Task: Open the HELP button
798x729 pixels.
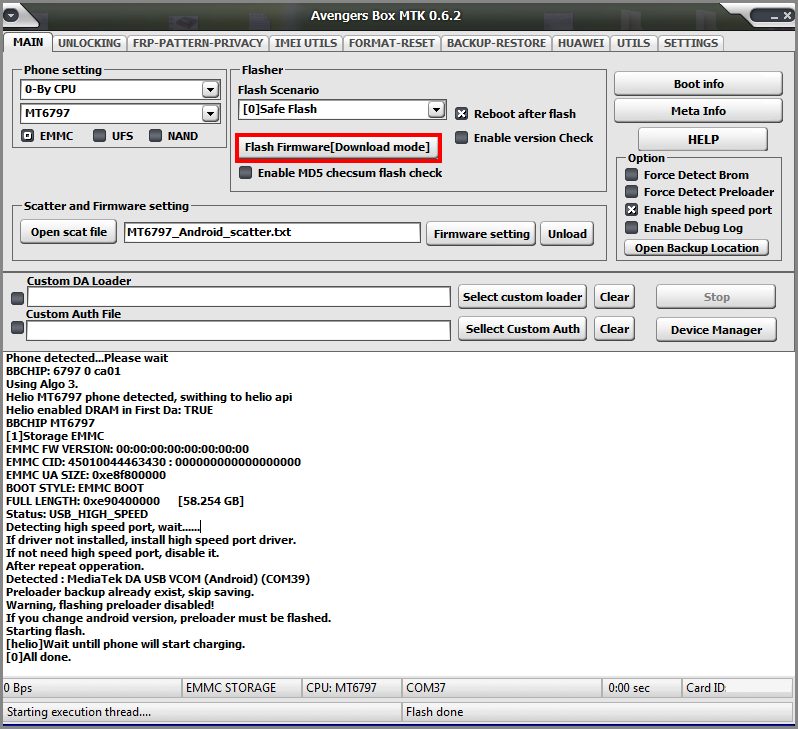Action: click(703, 139)
